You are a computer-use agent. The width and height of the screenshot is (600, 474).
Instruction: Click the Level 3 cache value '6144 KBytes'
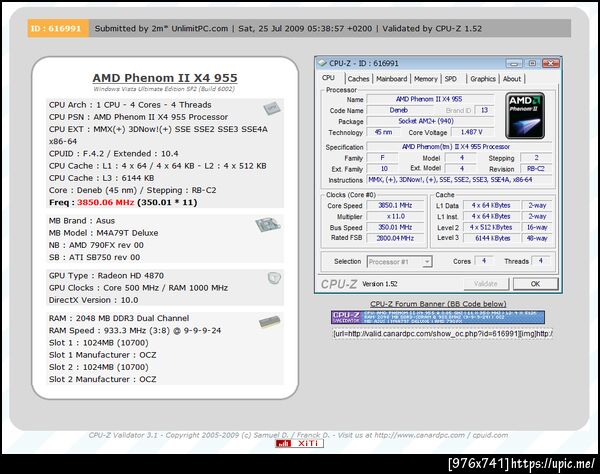[492, 238]
